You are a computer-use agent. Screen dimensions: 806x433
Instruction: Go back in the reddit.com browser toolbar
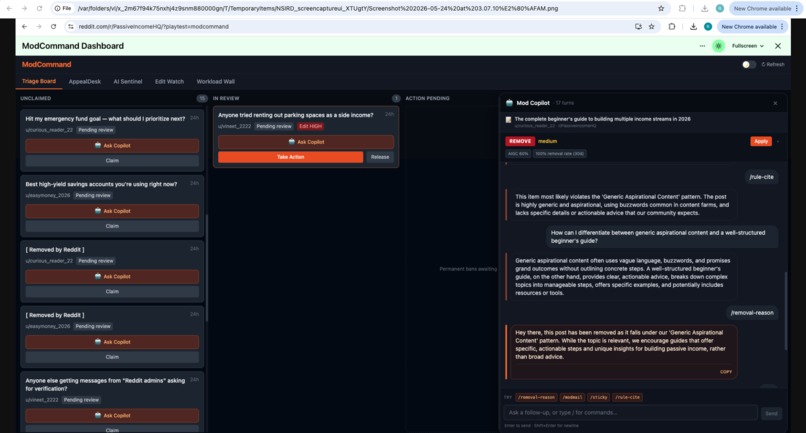[24, 27]
